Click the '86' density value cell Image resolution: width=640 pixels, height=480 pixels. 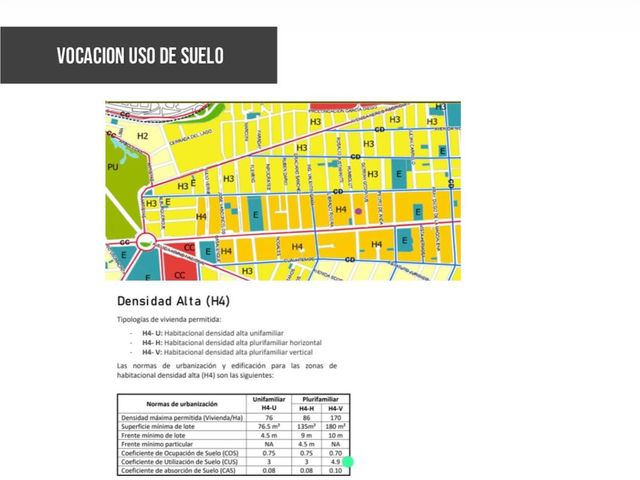coord(307,418)
